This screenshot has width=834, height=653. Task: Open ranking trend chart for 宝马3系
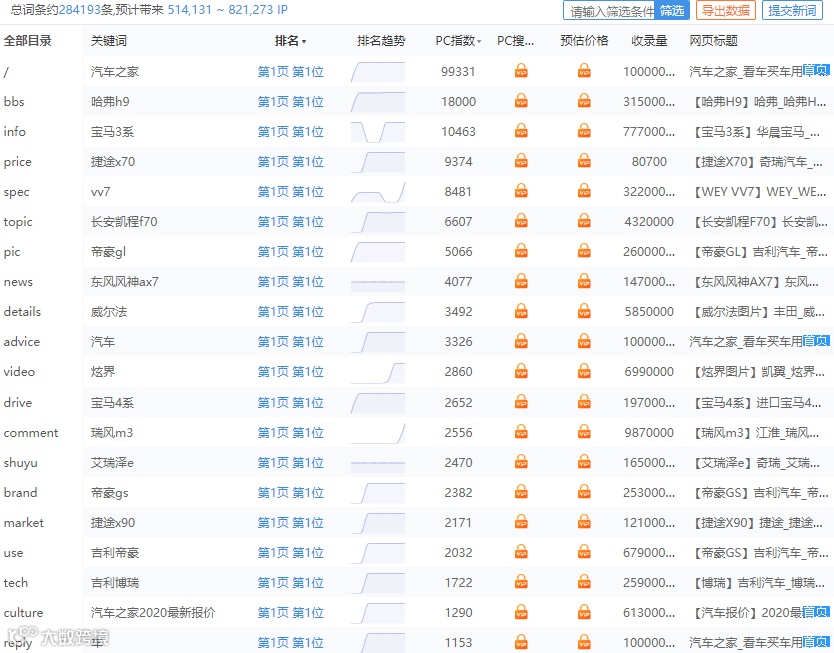point(378,132)
